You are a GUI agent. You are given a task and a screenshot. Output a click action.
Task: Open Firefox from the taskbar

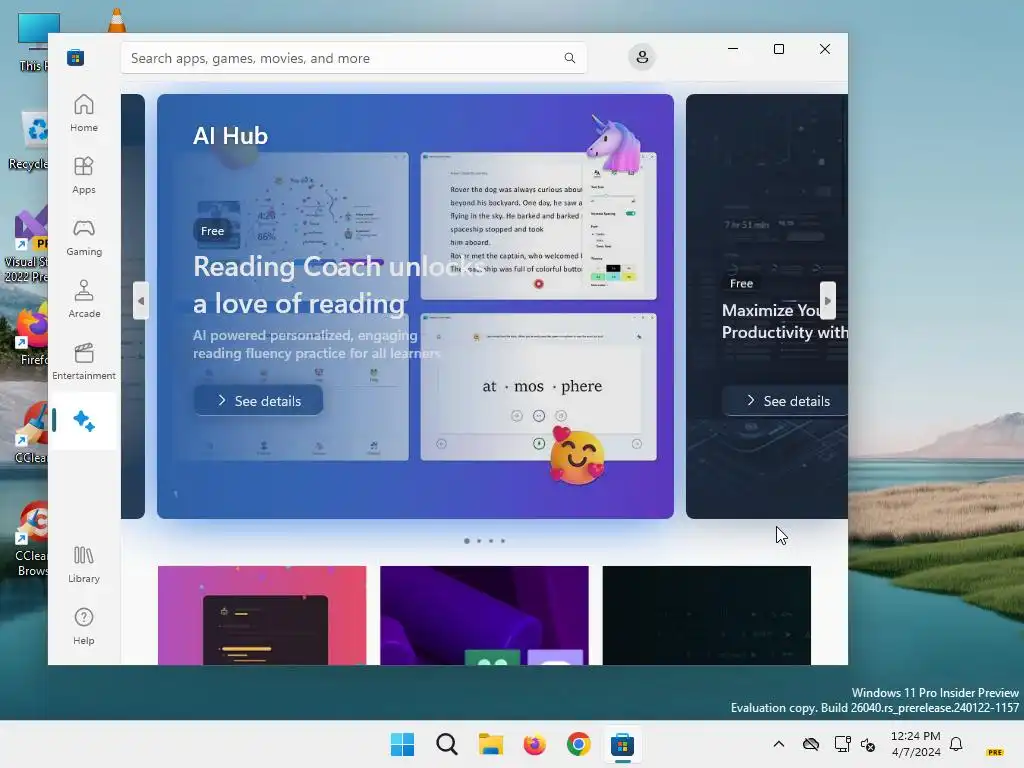(534, 744)
